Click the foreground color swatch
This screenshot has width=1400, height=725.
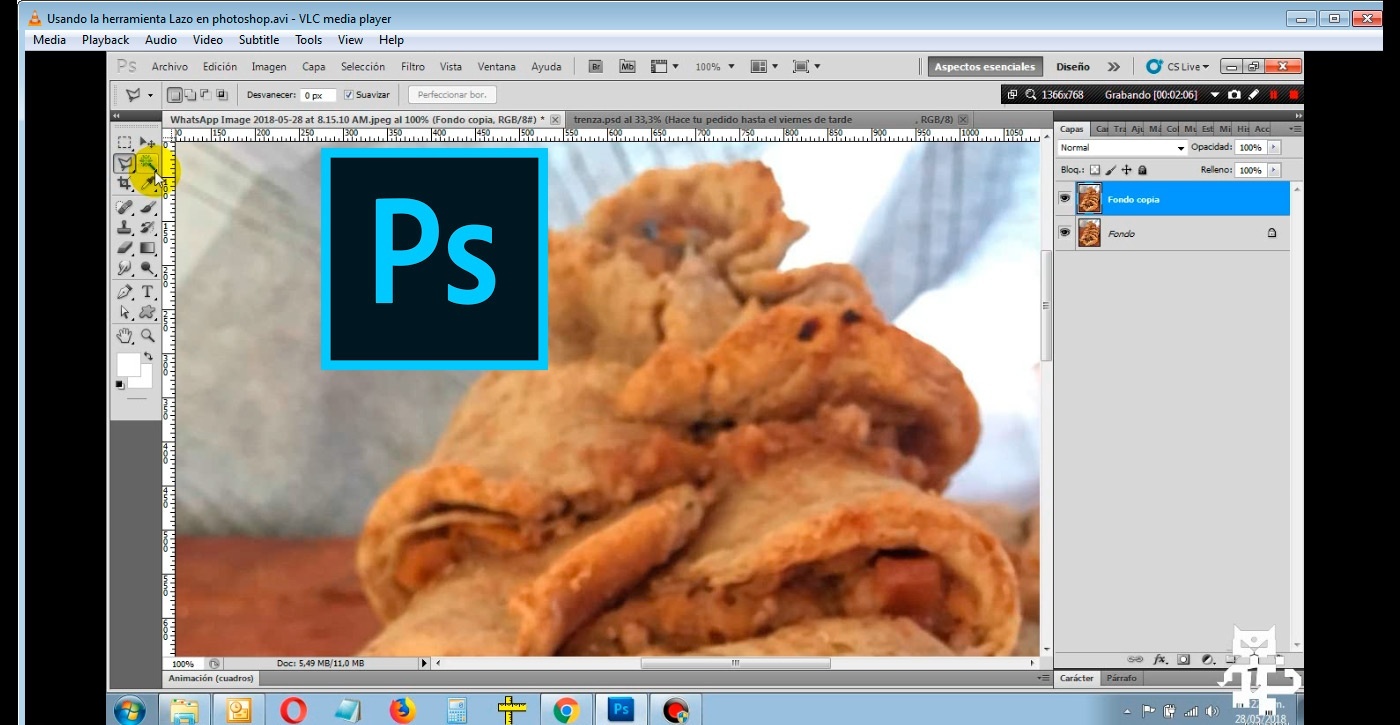tap(128, 365)
